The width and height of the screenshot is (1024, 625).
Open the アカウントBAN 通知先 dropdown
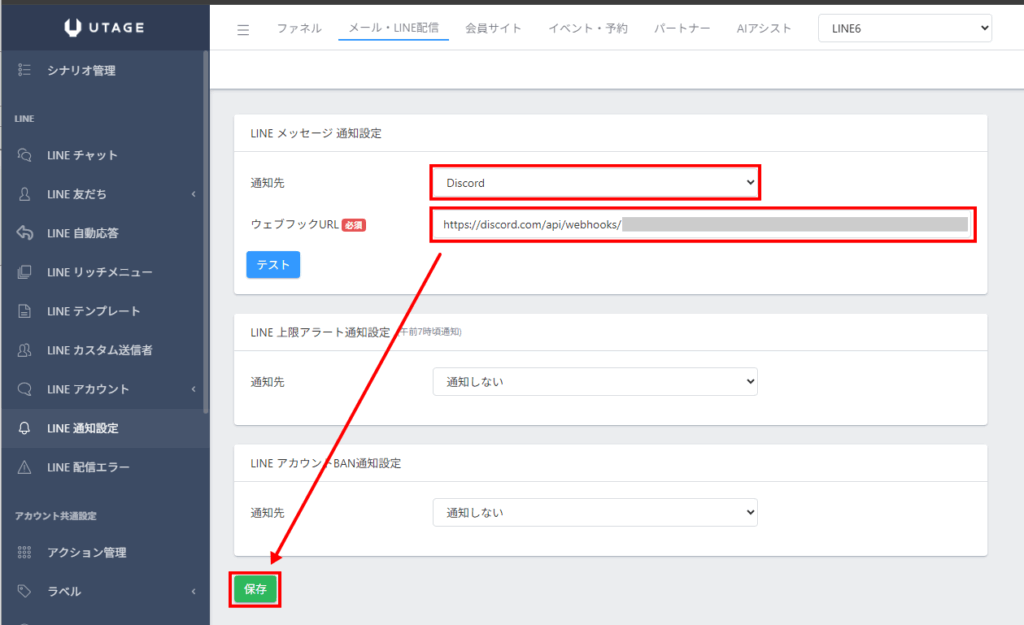(x=595, y=513)
